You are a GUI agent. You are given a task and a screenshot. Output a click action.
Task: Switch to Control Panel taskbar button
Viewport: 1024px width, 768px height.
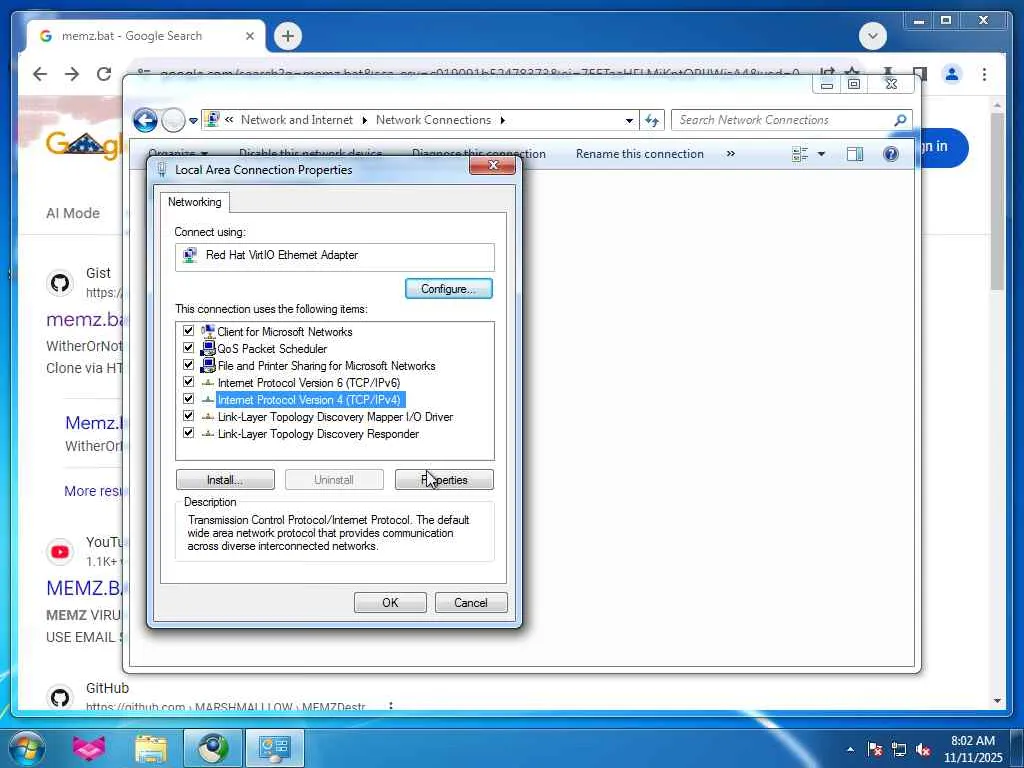274,748
